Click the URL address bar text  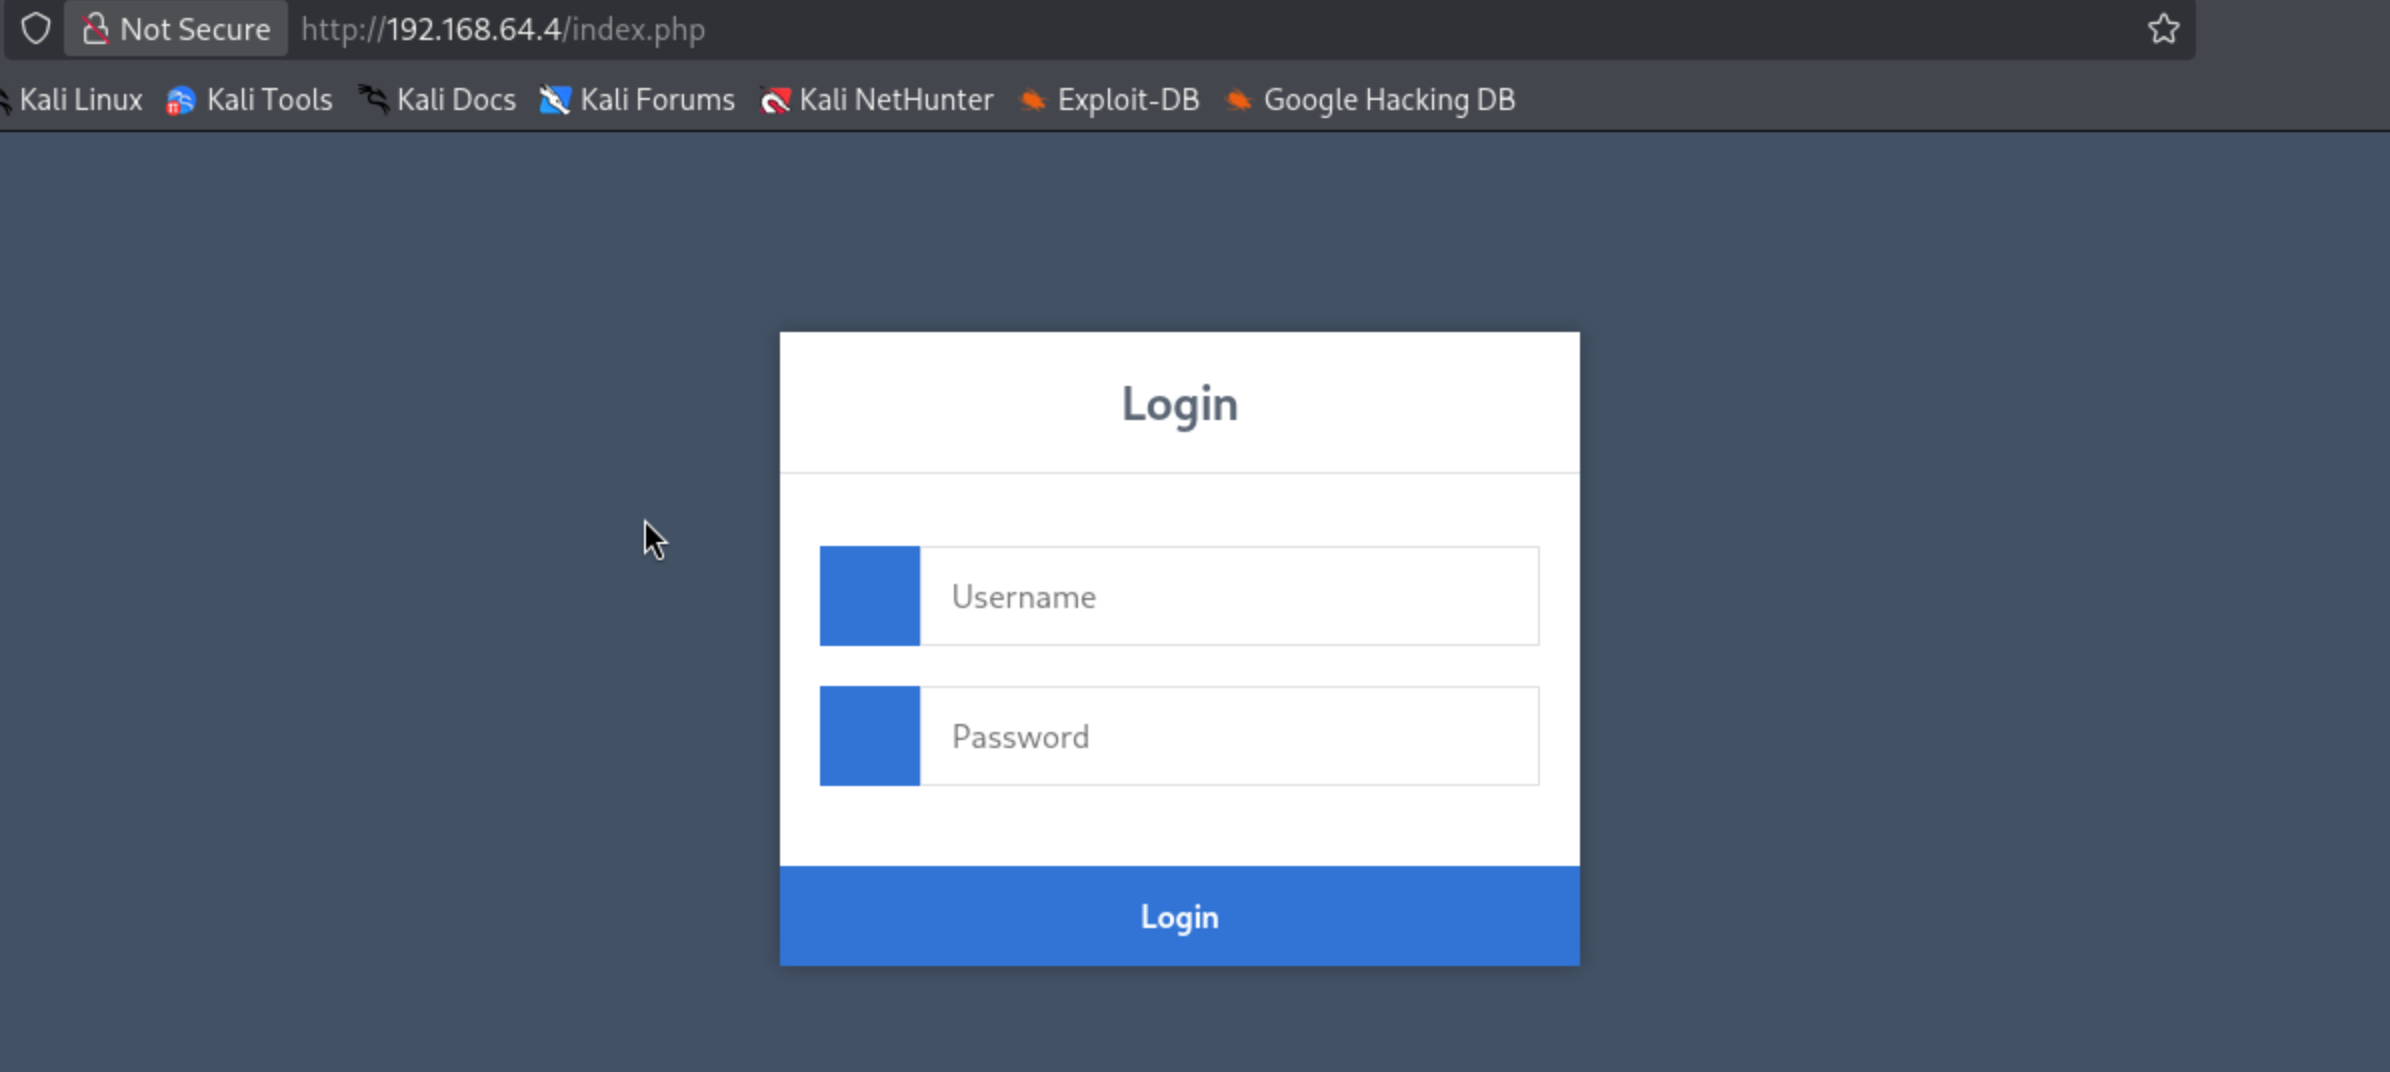[504, 29]
